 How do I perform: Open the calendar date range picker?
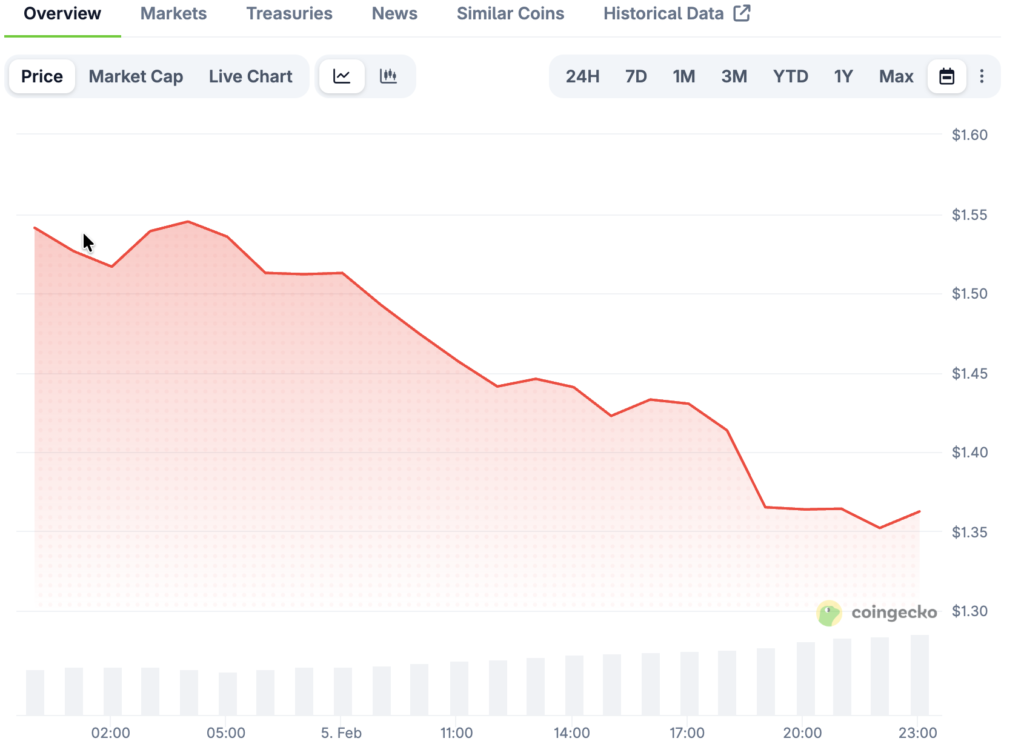(946, 77)
